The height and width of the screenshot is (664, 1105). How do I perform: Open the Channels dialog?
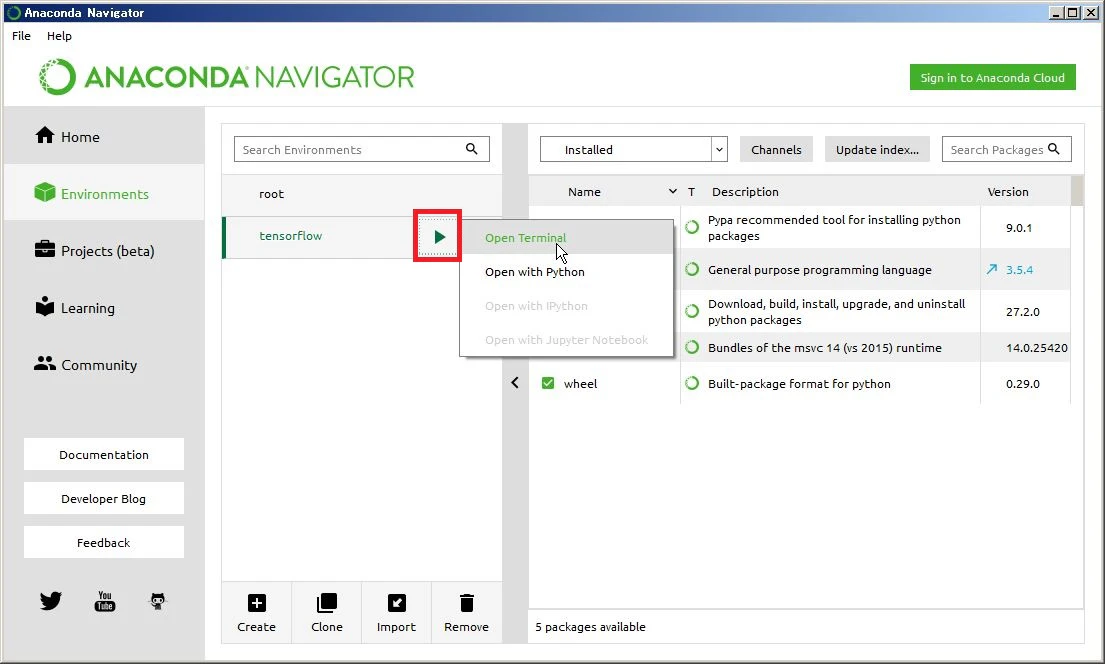pyautogui.click(x=776, y=149)
